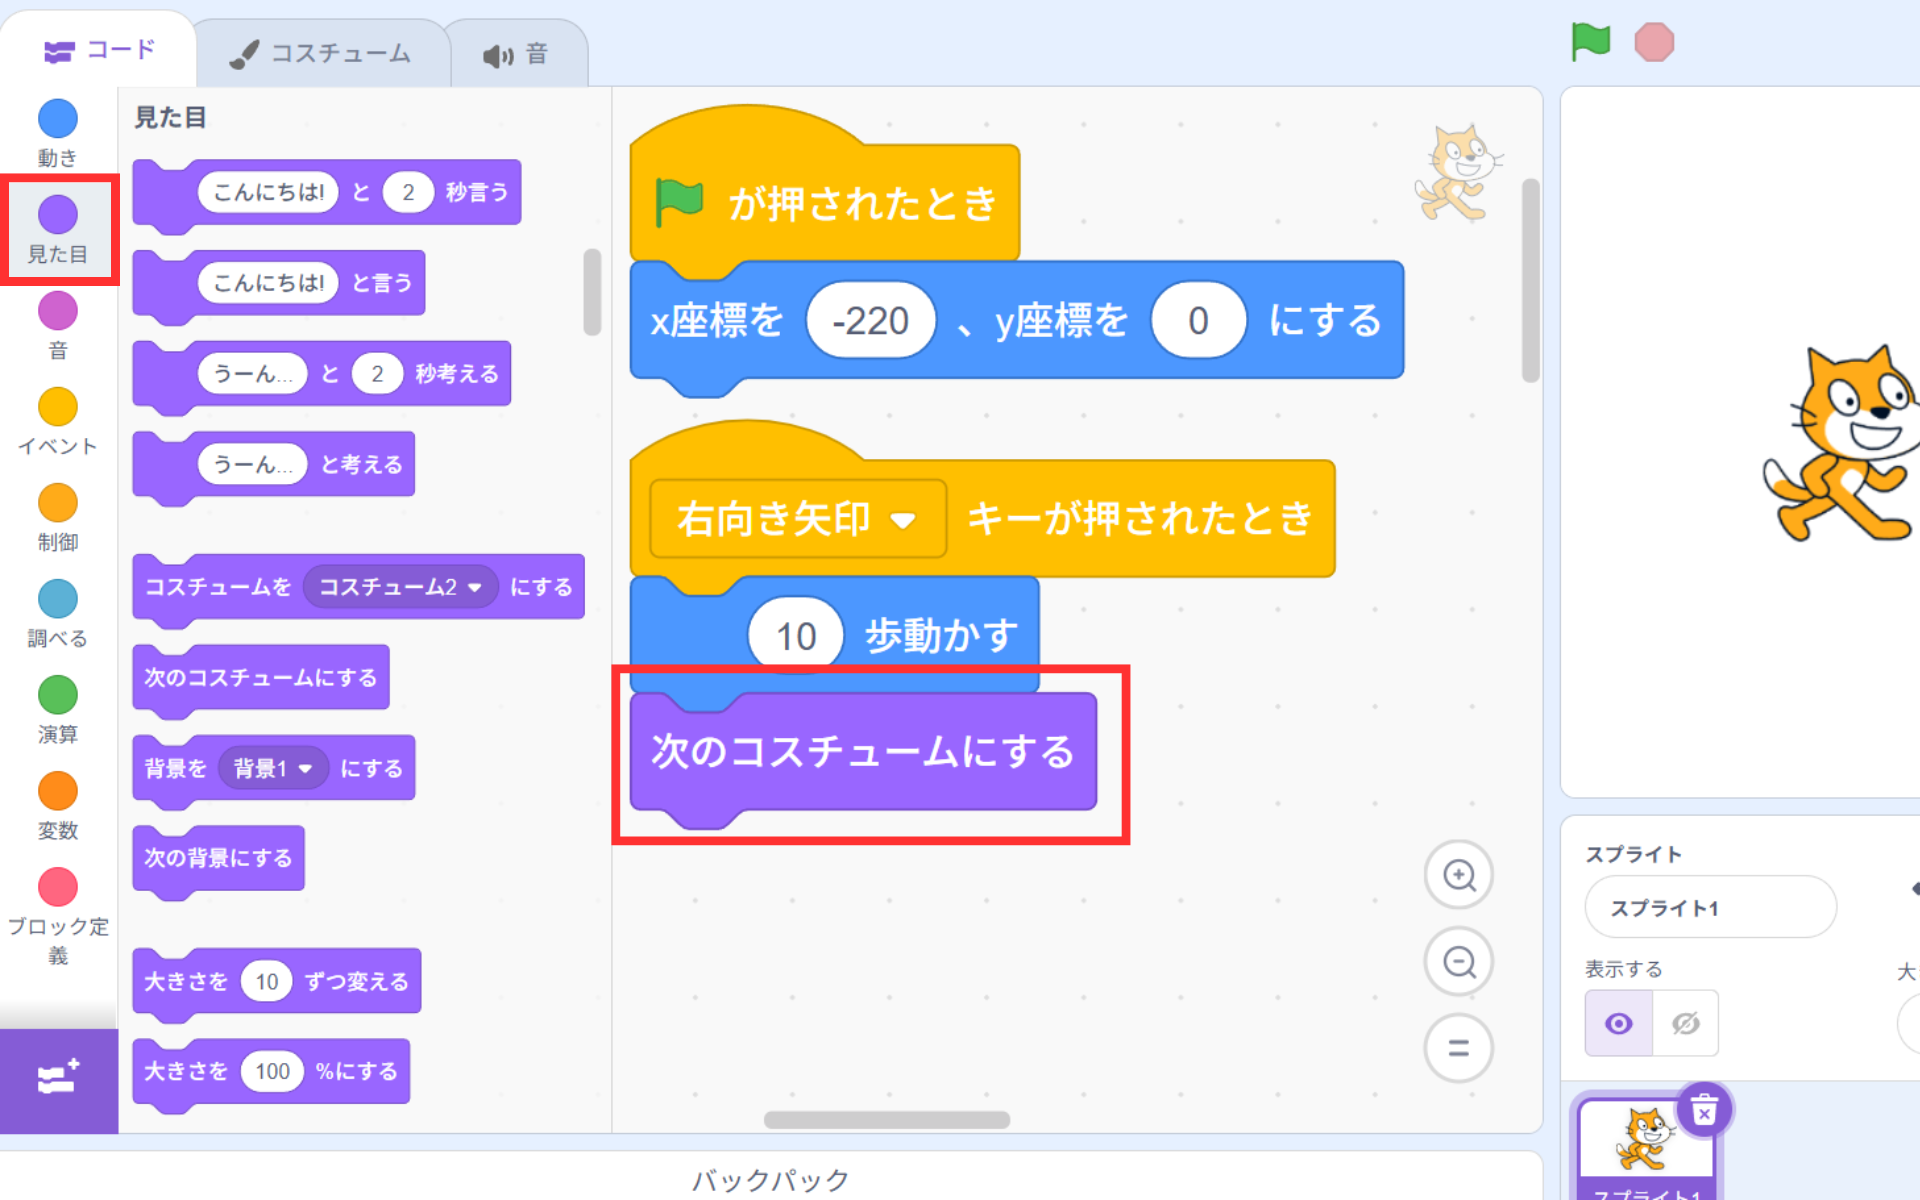Screen dimensions: 1920x1200
Task: Select the イベント yellow category circle
Action: pyautogui.click(x=58, y=408)
